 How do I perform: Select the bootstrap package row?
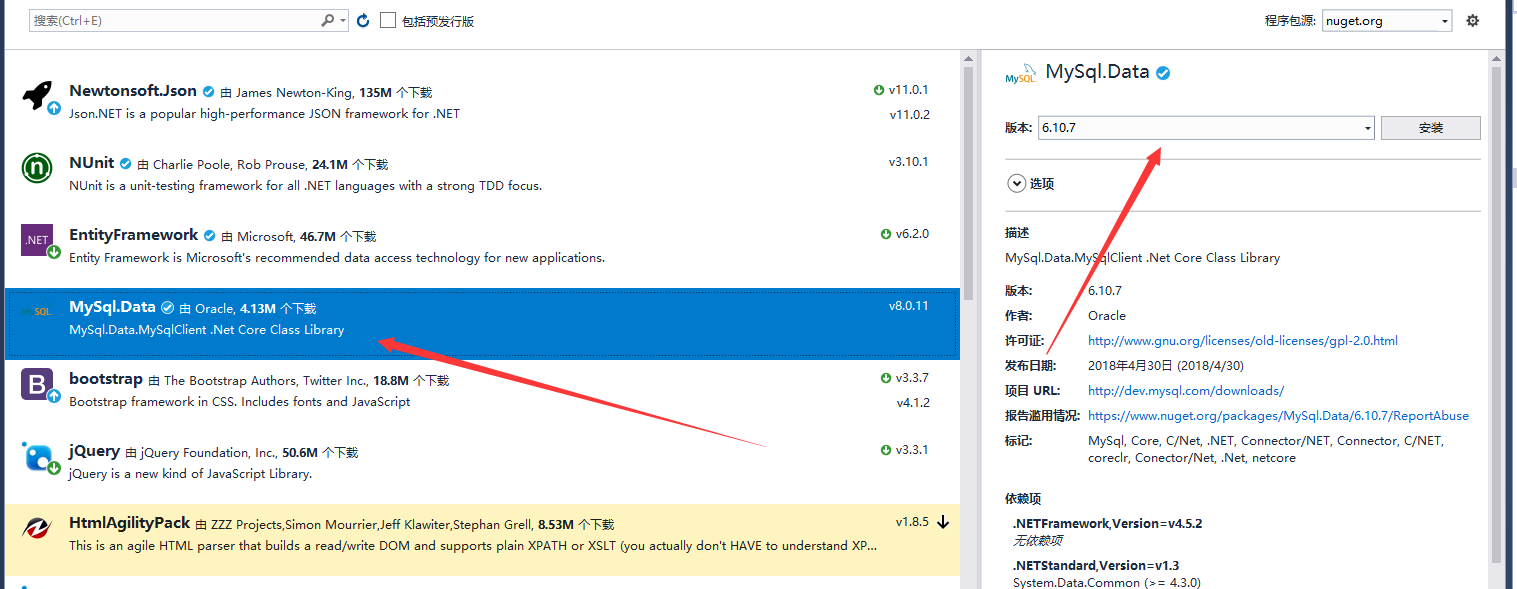482,396
